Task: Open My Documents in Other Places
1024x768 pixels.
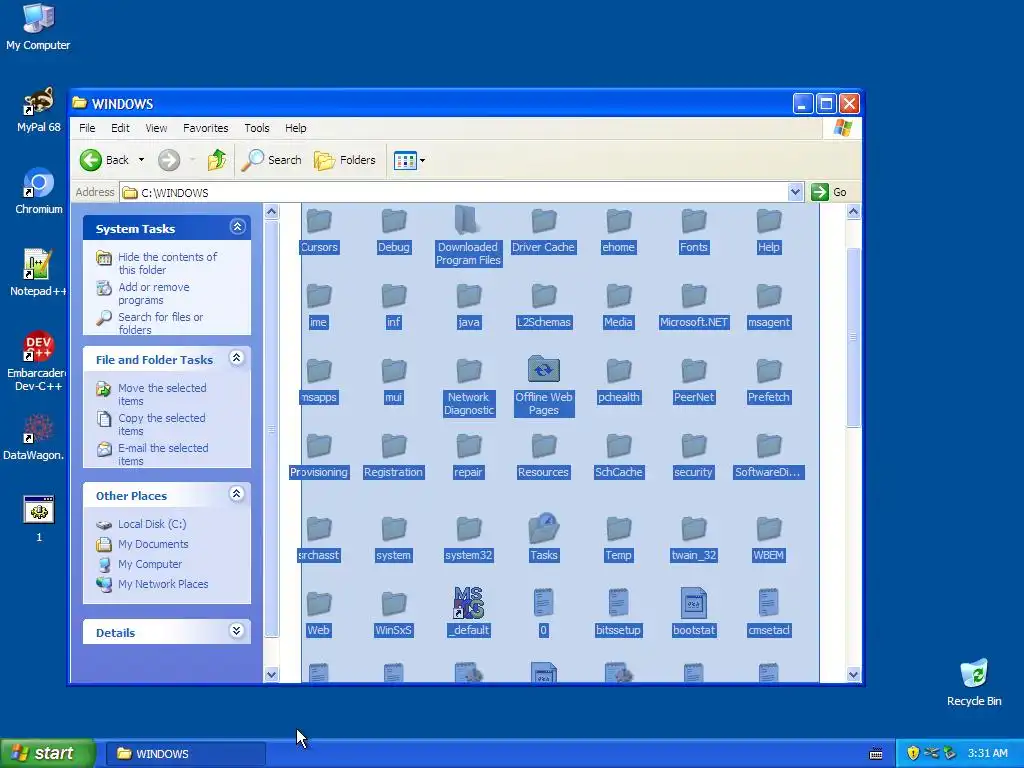Action: [153, 544]
